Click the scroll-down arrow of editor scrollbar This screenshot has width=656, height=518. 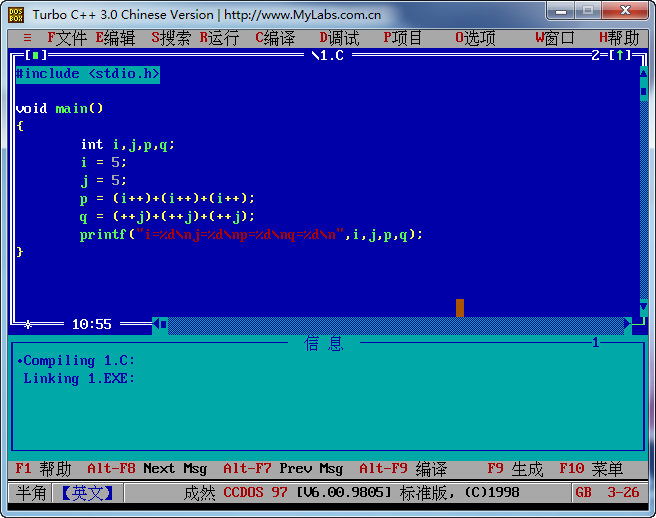[x=643, y=308]
